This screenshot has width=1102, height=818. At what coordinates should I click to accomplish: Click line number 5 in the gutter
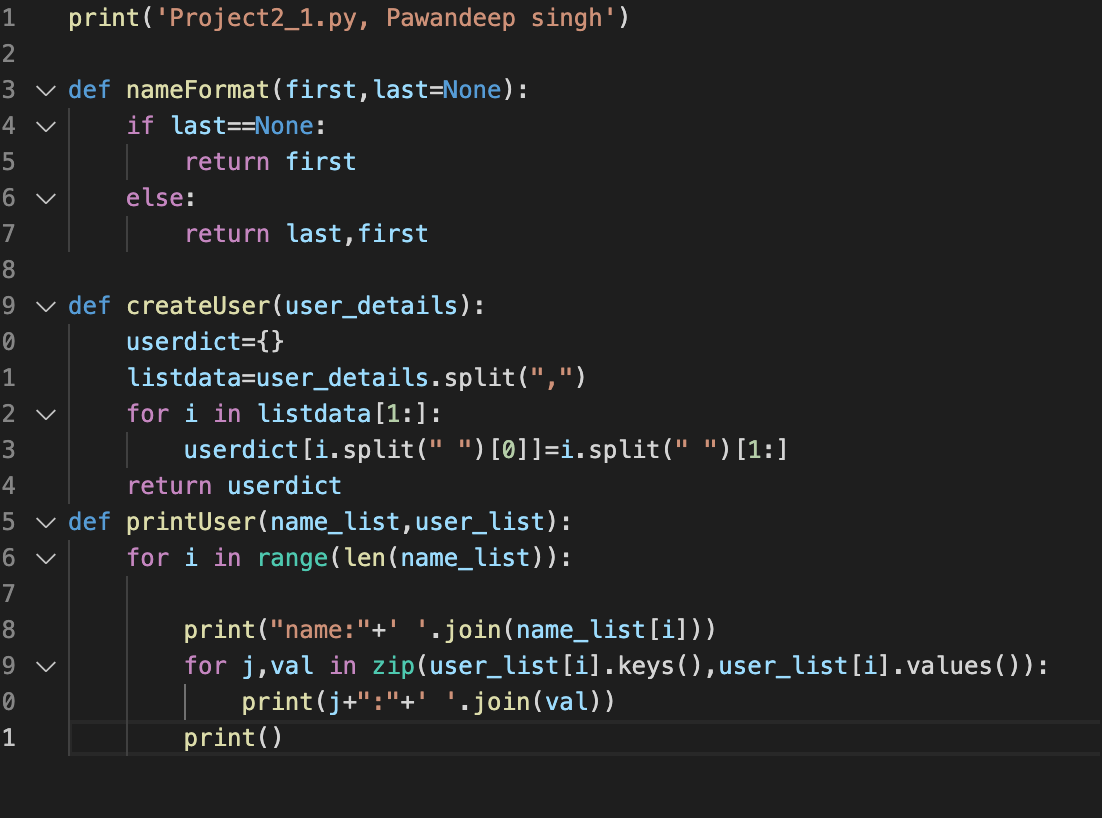coord(10,161)
